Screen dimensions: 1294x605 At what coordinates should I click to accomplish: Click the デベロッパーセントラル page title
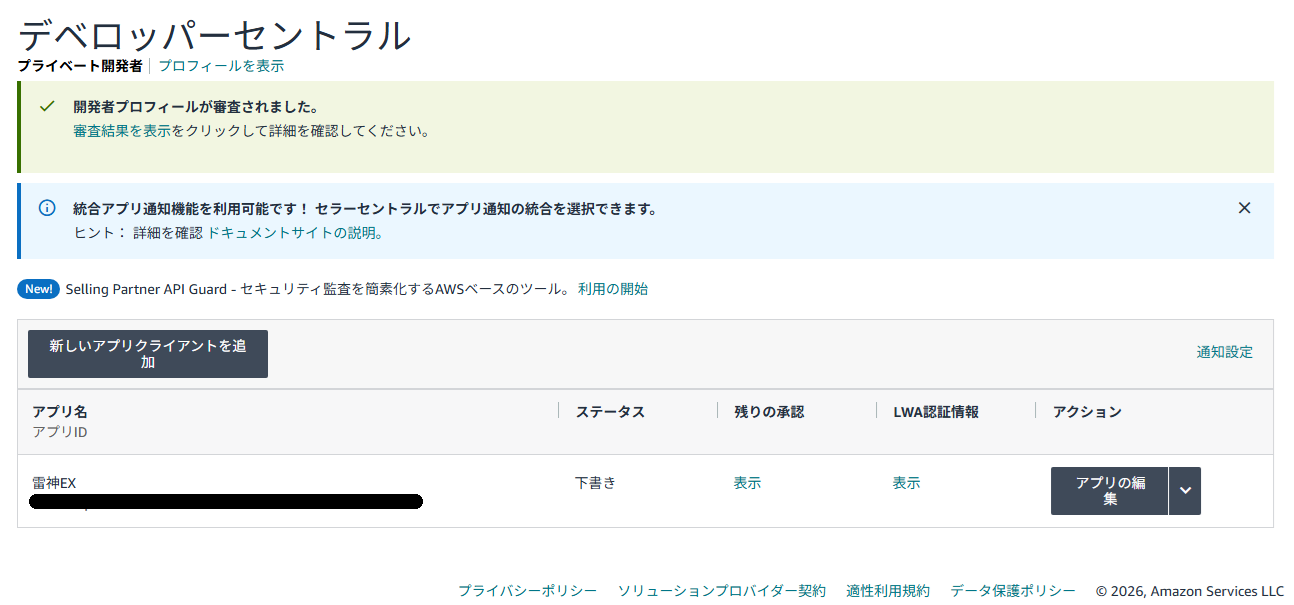(x=214, y=35)
